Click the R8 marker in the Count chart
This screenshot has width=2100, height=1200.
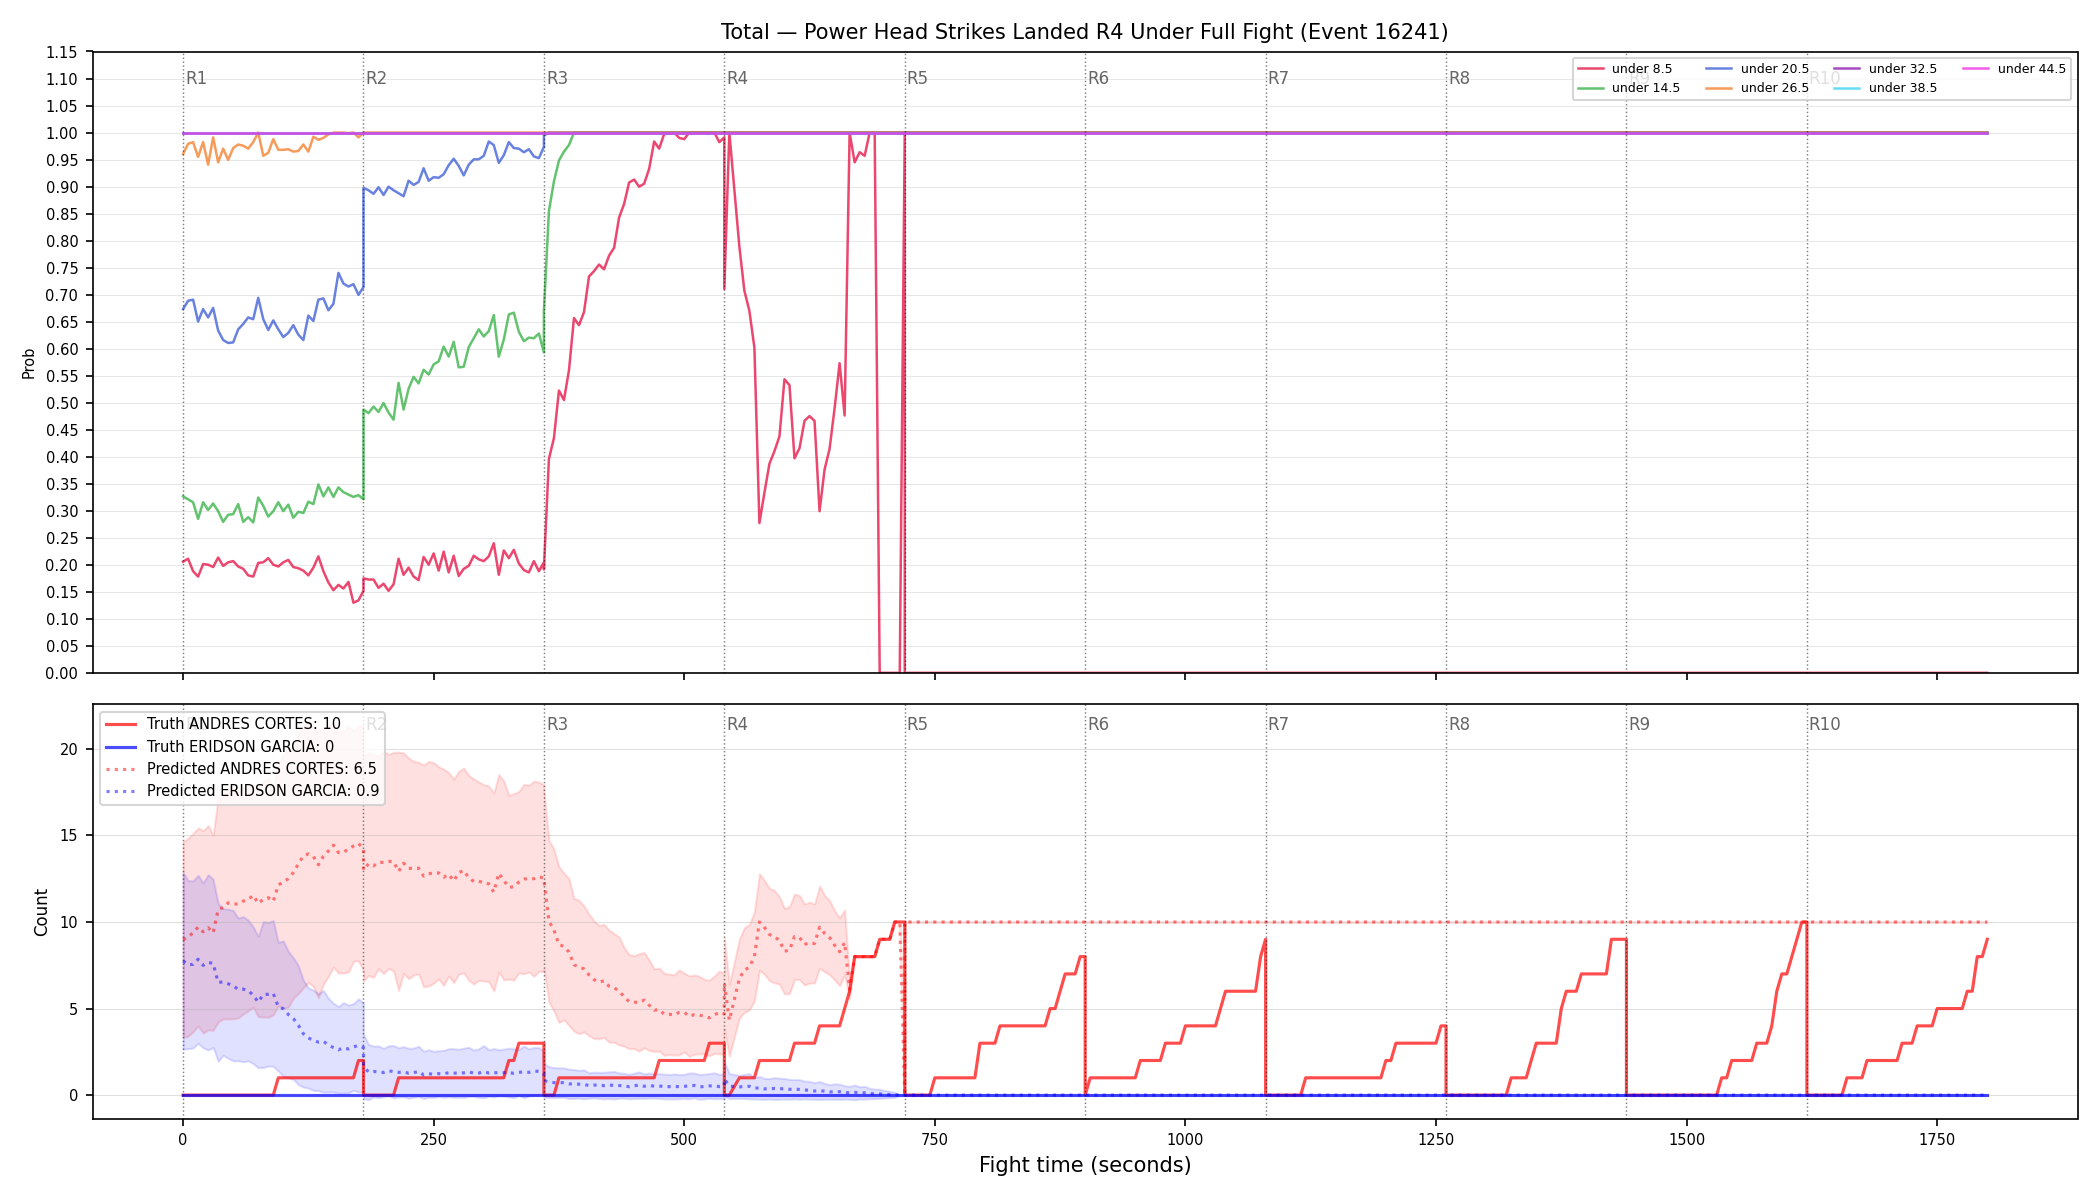click(x=1459, y=724)
